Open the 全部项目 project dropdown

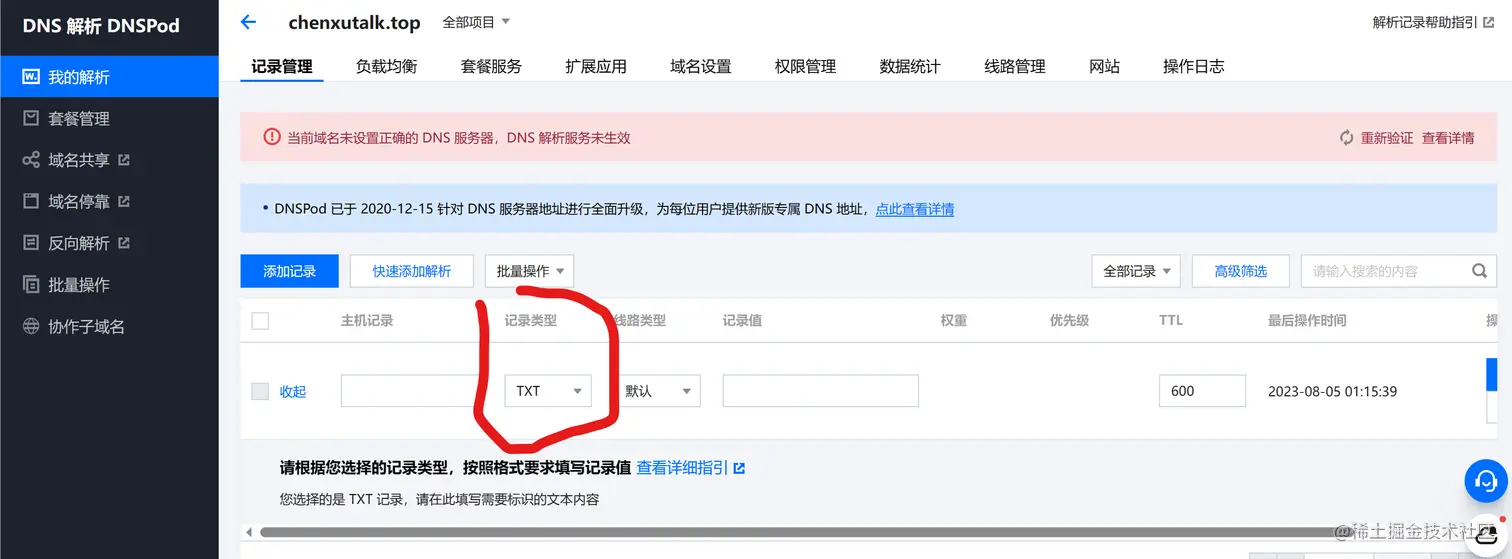coord(476,22)
